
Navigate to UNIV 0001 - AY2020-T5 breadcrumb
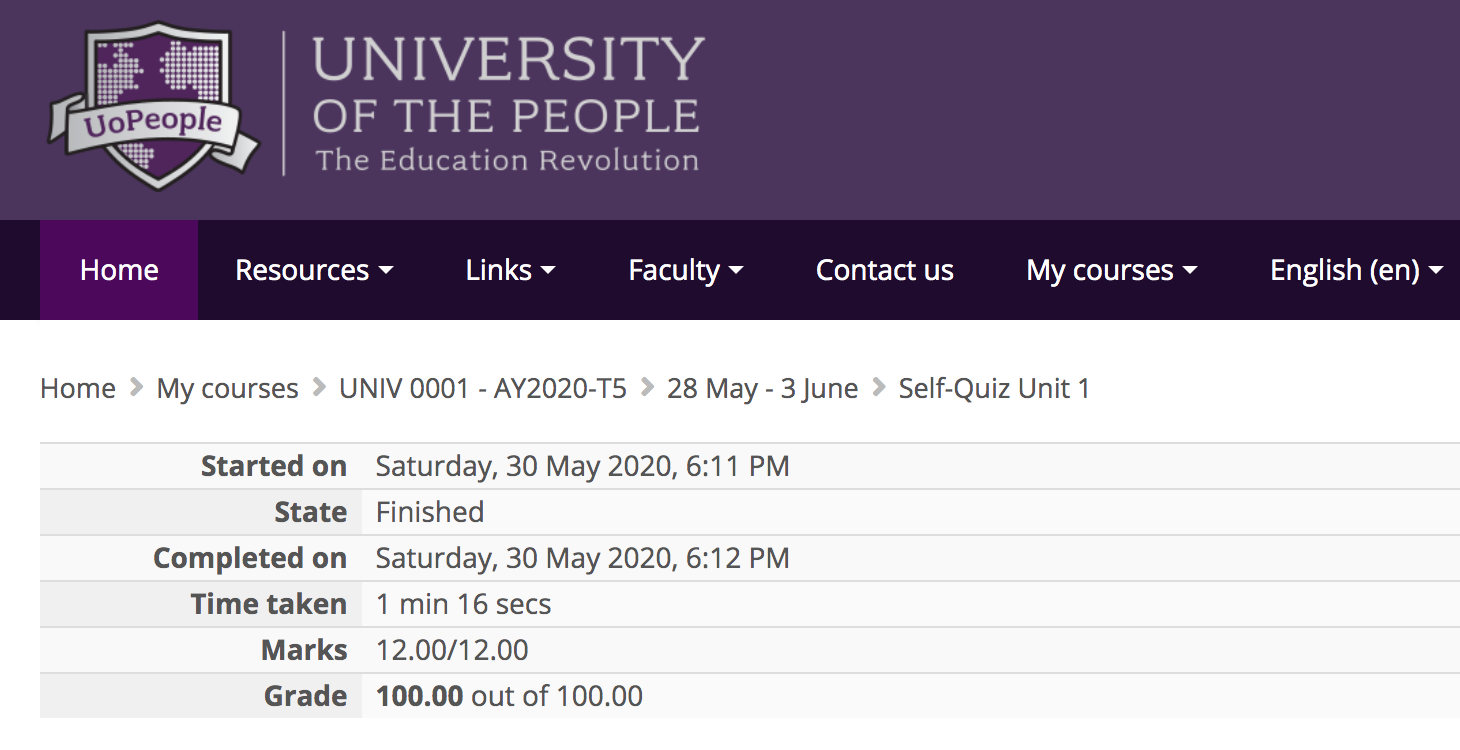click(482, 388)
